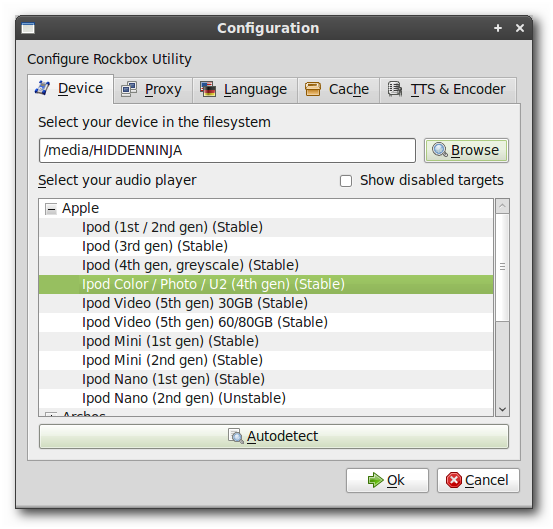This screenshot has height=529, width=553.
Task: Confirm settings with the Ok button
Action: tap(387, 480)
